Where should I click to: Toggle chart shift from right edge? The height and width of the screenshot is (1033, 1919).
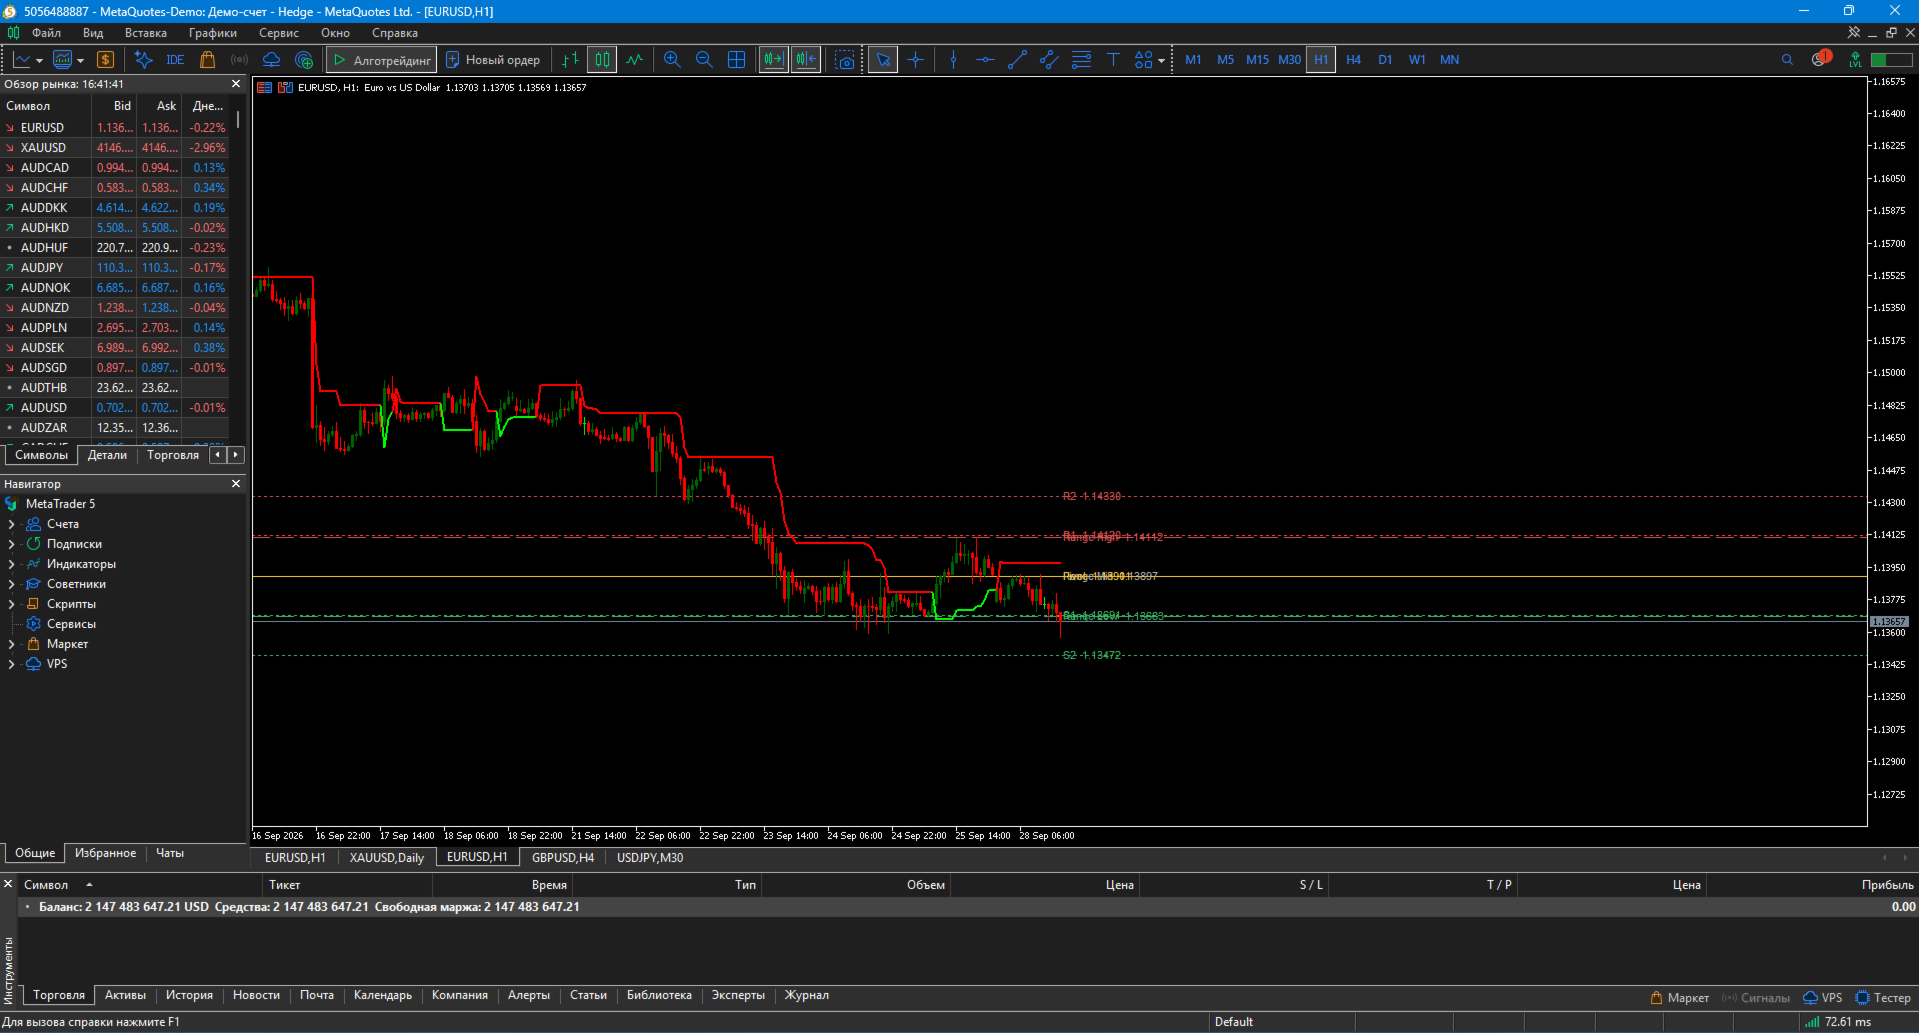click(x=806, y=60)
